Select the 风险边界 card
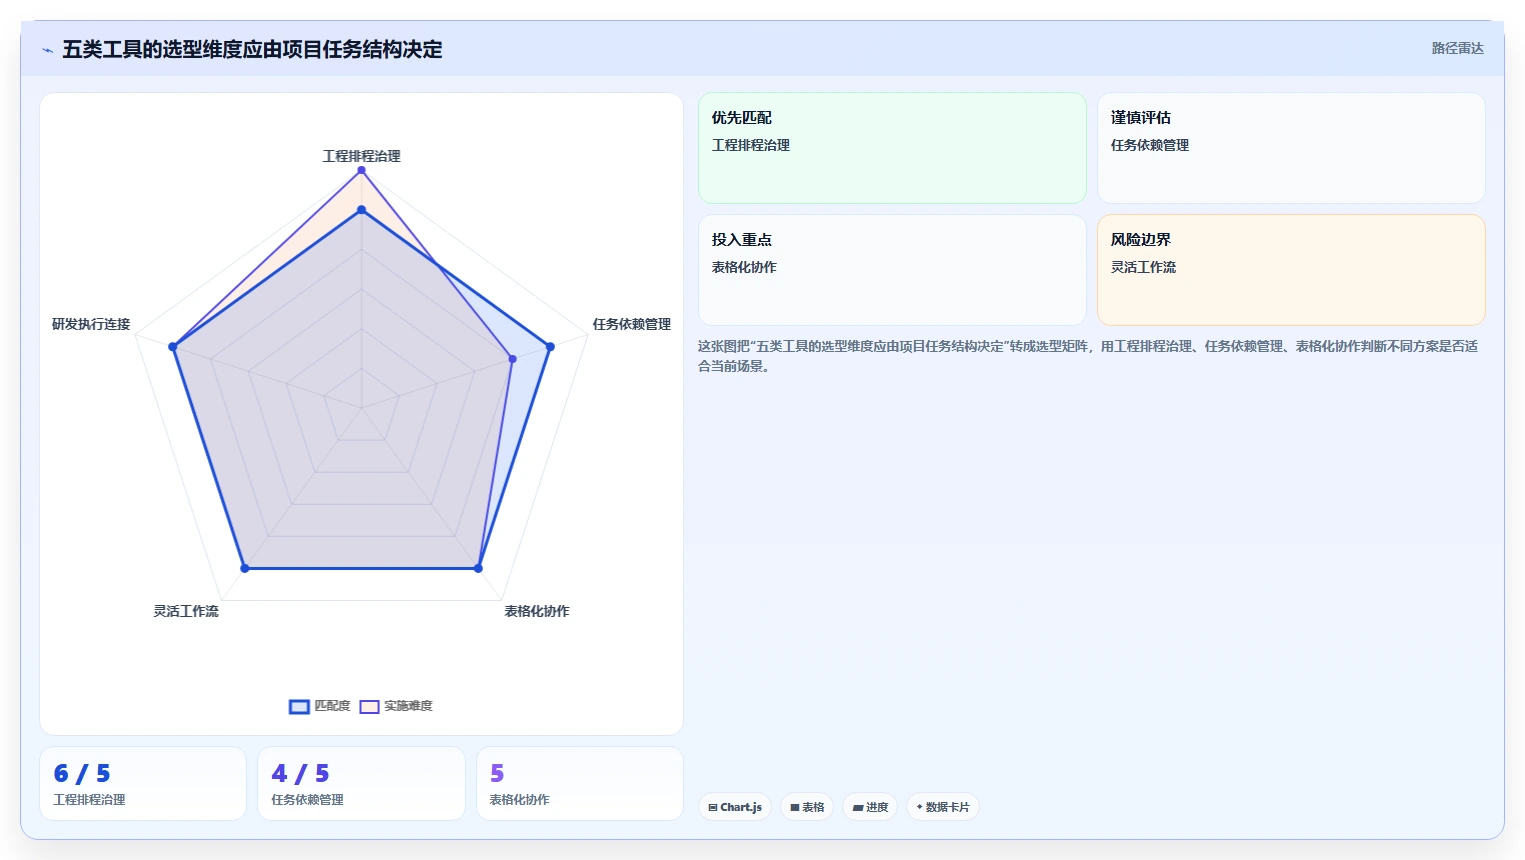 pos(1291,270)
